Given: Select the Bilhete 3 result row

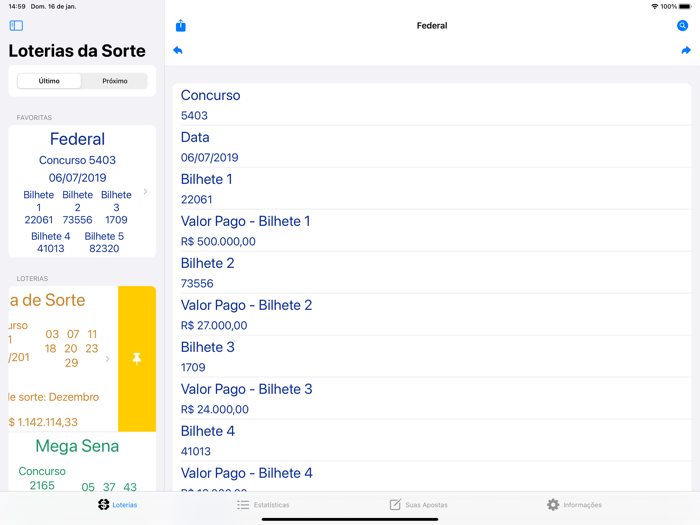Looking at the screenshot, I should [430, 357].
